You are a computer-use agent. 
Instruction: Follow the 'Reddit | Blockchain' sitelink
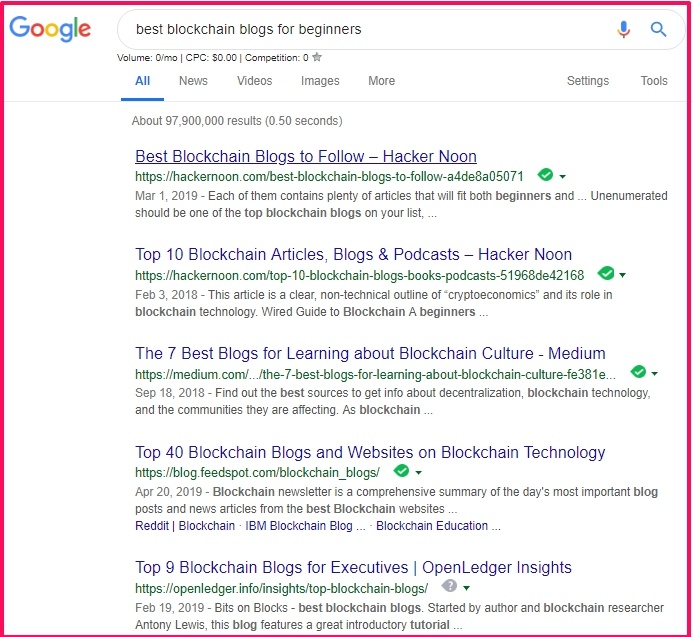point(185,526)
